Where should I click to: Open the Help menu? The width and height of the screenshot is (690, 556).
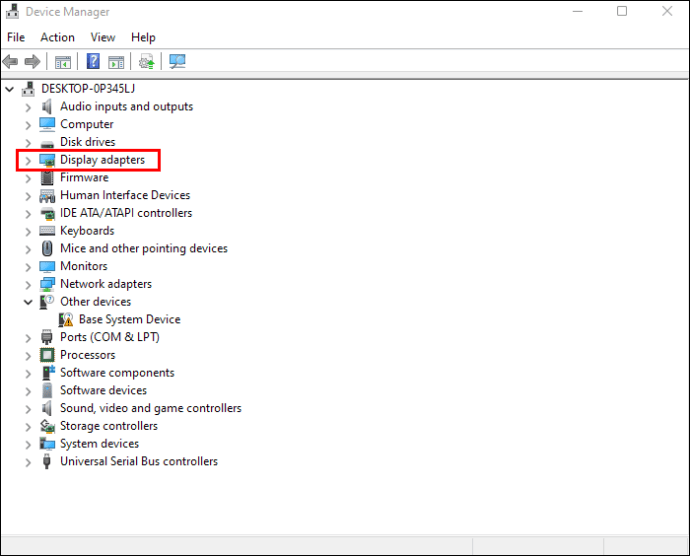click(x=143, y=37)
